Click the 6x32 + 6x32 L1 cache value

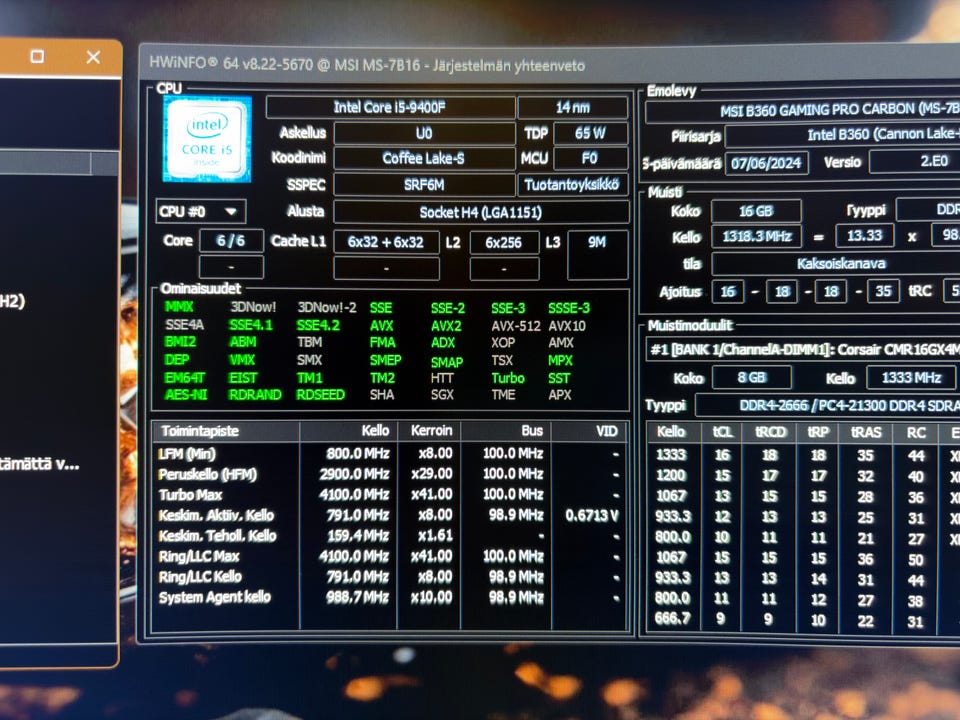(x=386, y=242)
